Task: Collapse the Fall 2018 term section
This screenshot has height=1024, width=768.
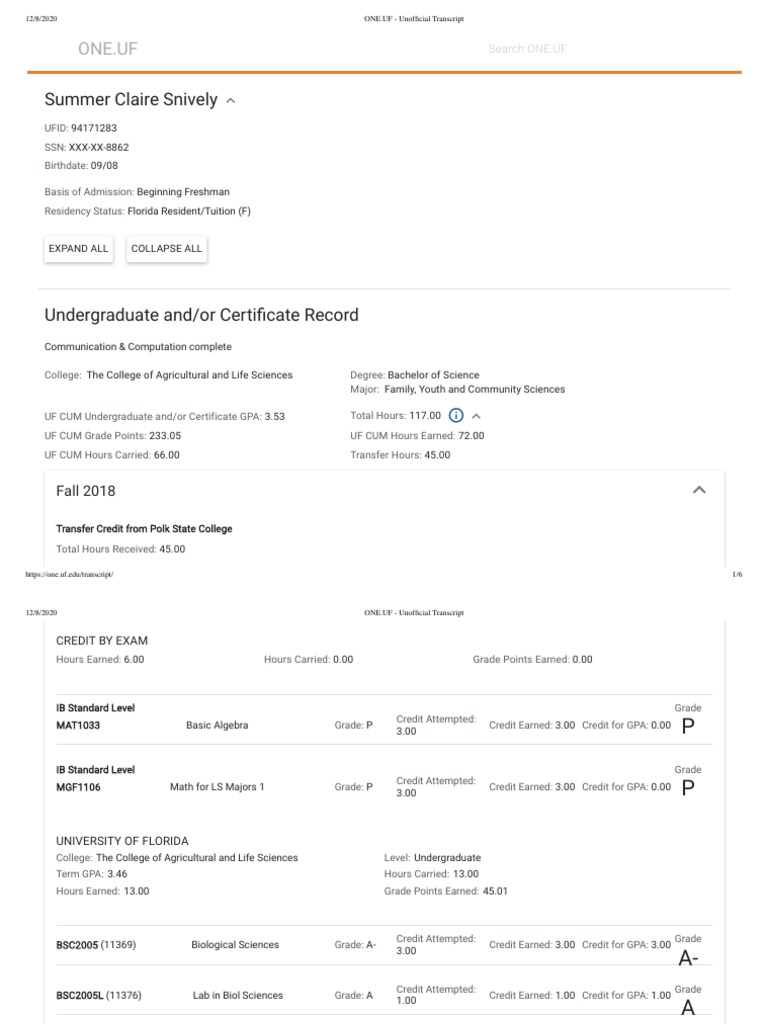Action: (x=699, y=490)
